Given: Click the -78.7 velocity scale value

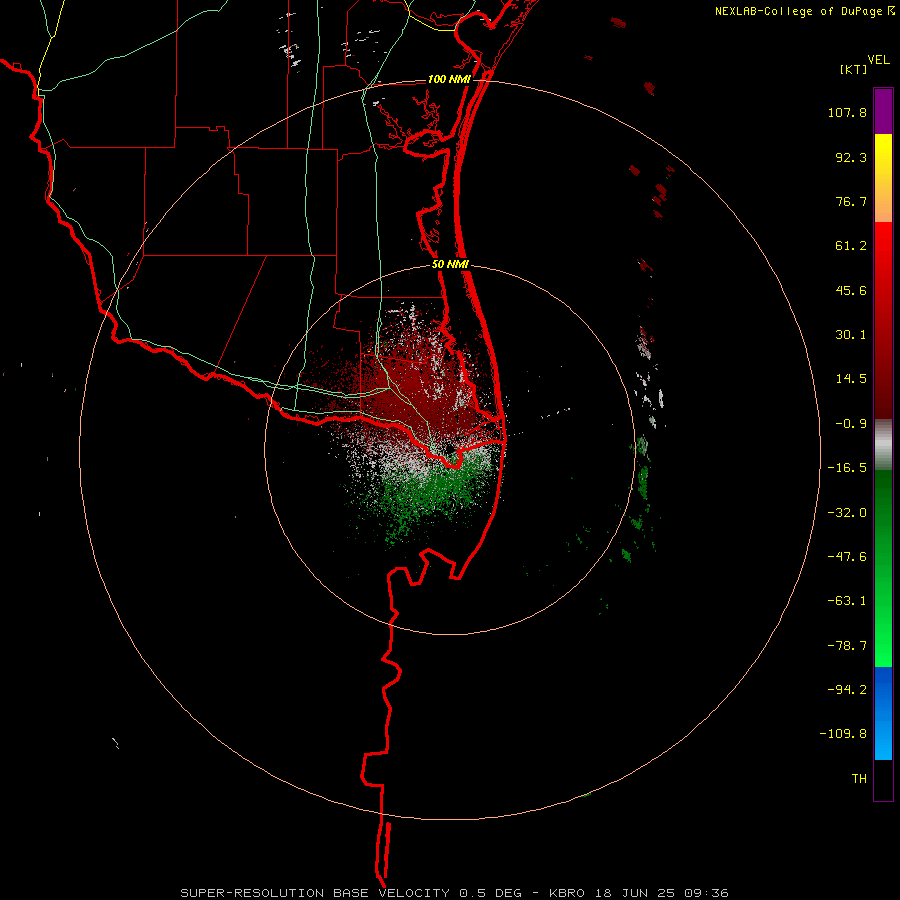Looking at the screenshot, I should click(847, 646).
